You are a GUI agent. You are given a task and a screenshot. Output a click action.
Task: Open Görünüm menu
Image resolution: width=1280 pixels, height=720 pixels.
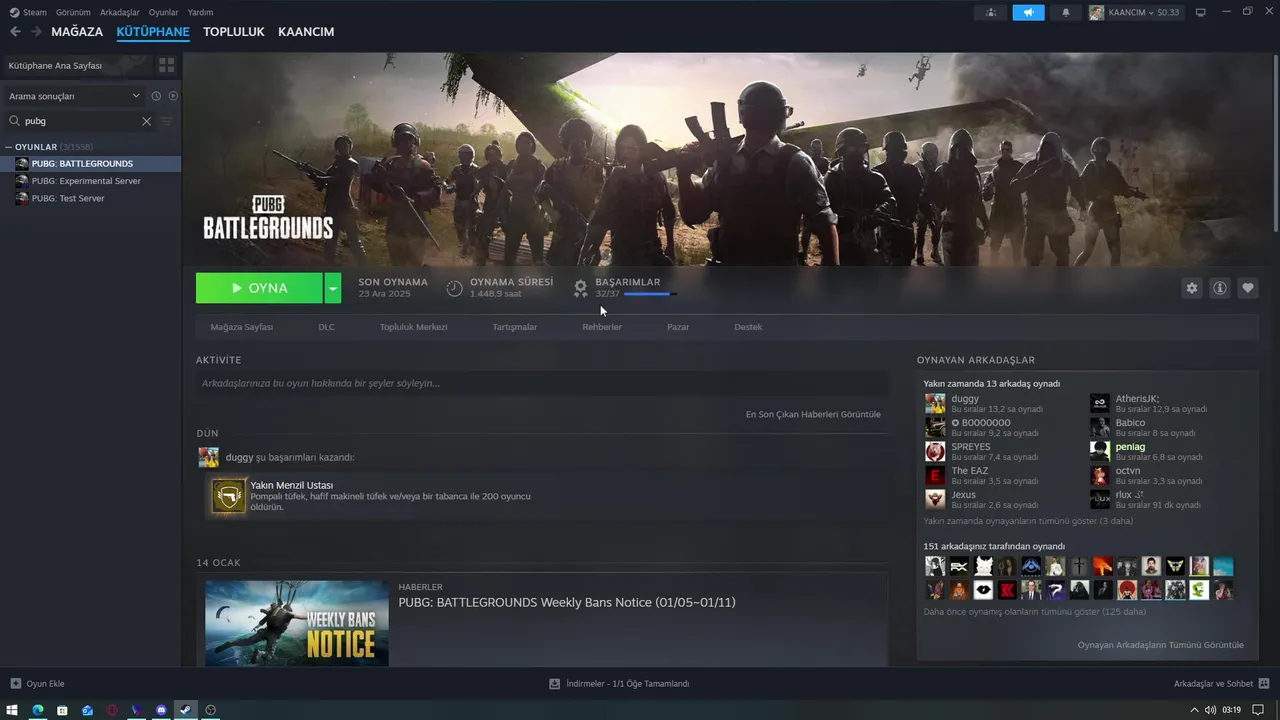[73, 12]
